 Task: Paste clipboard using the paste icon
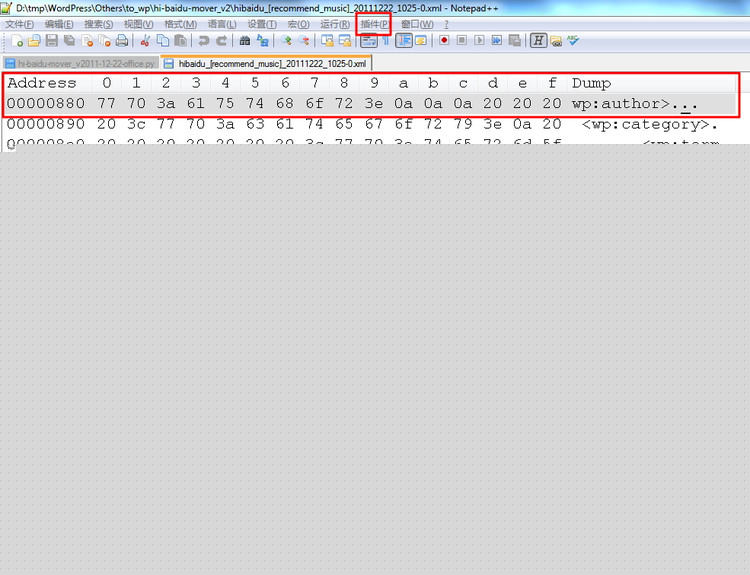click(180, 41)
